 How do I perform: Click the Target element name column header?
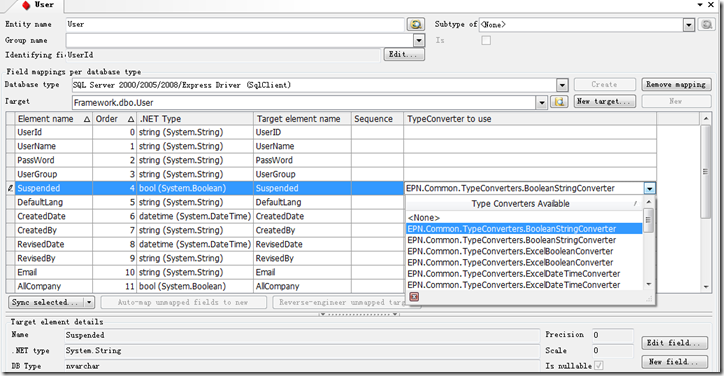coord(302,119)
